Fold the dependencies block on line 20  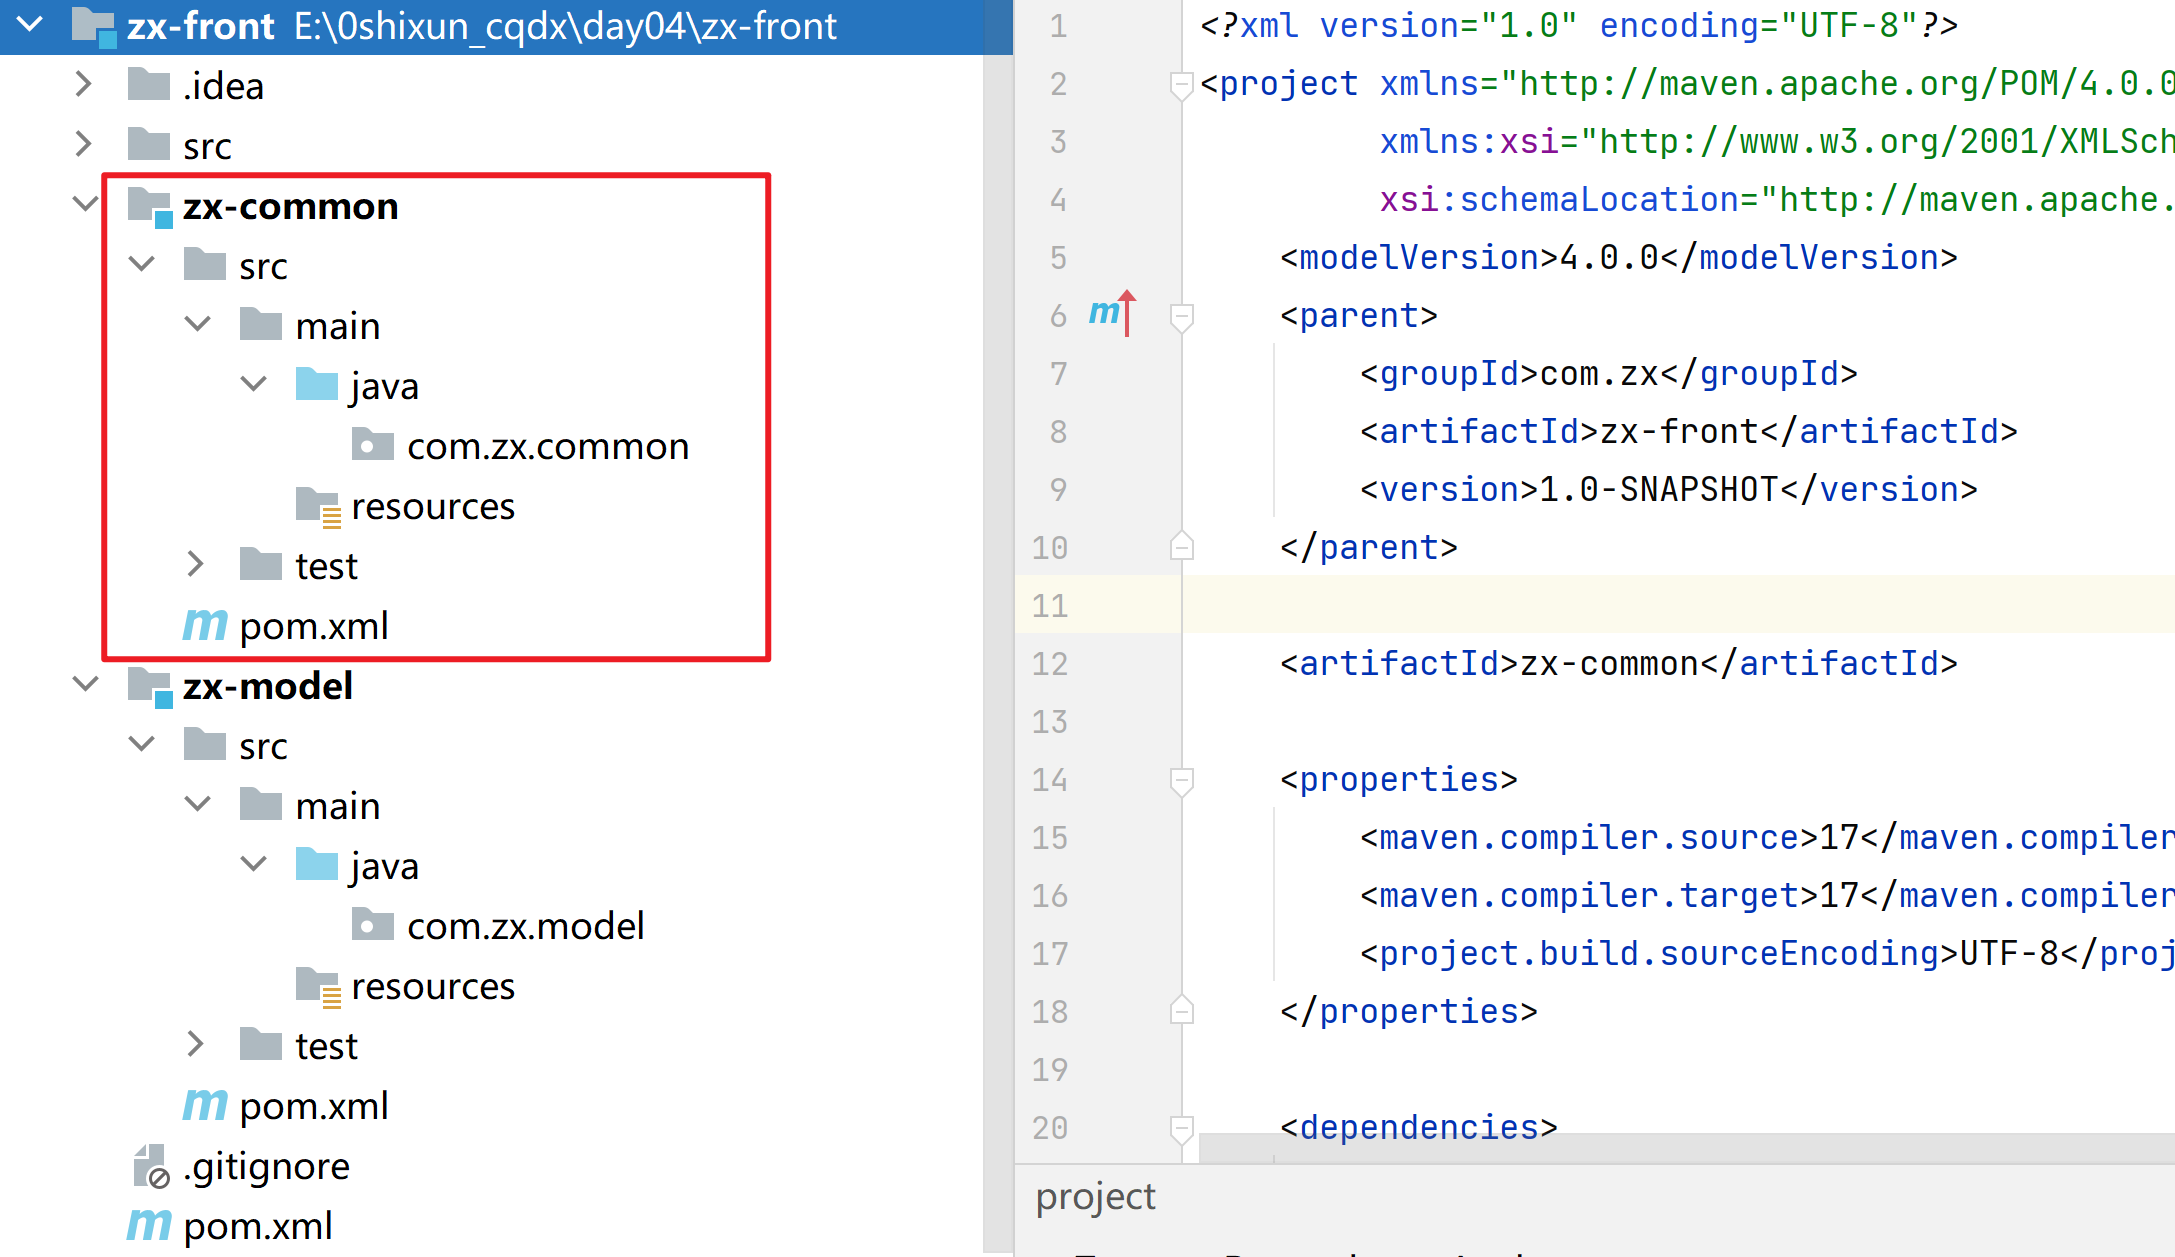[1181, 1128]
